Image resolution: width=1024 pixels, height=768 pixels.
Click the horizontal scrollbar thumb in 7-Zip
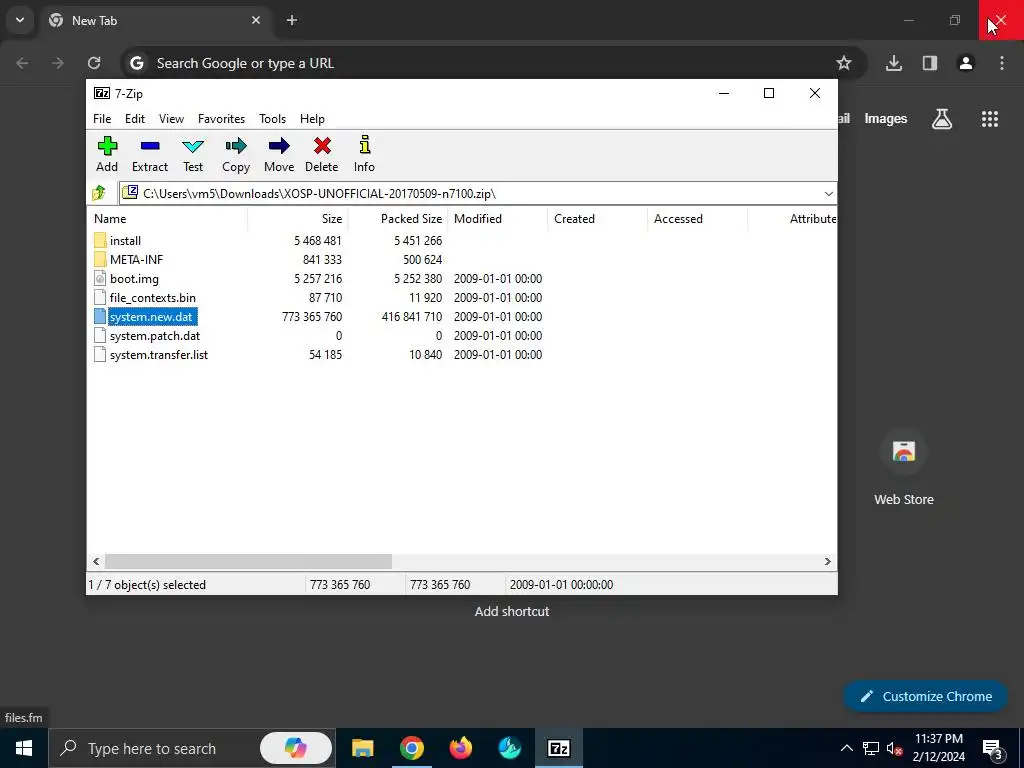[248, 562]
